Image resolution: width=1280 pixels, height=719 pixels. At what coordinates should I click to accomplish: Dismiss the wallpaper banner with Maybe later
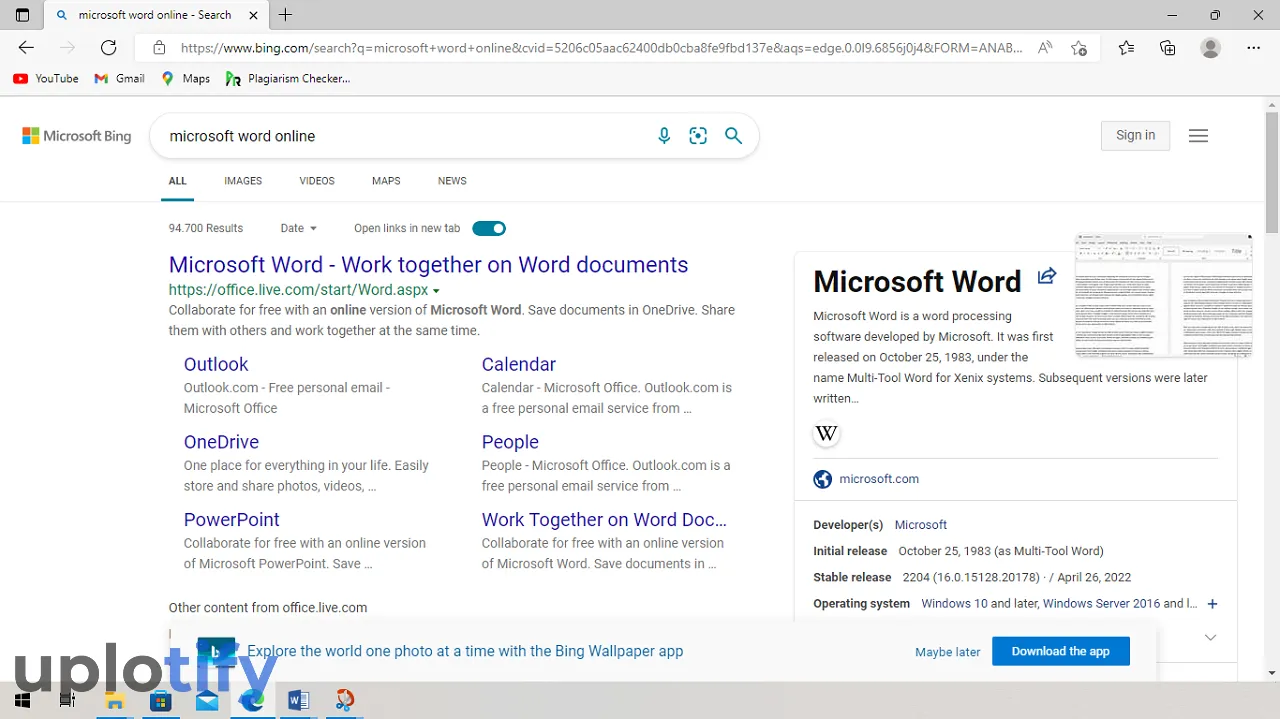947,652
